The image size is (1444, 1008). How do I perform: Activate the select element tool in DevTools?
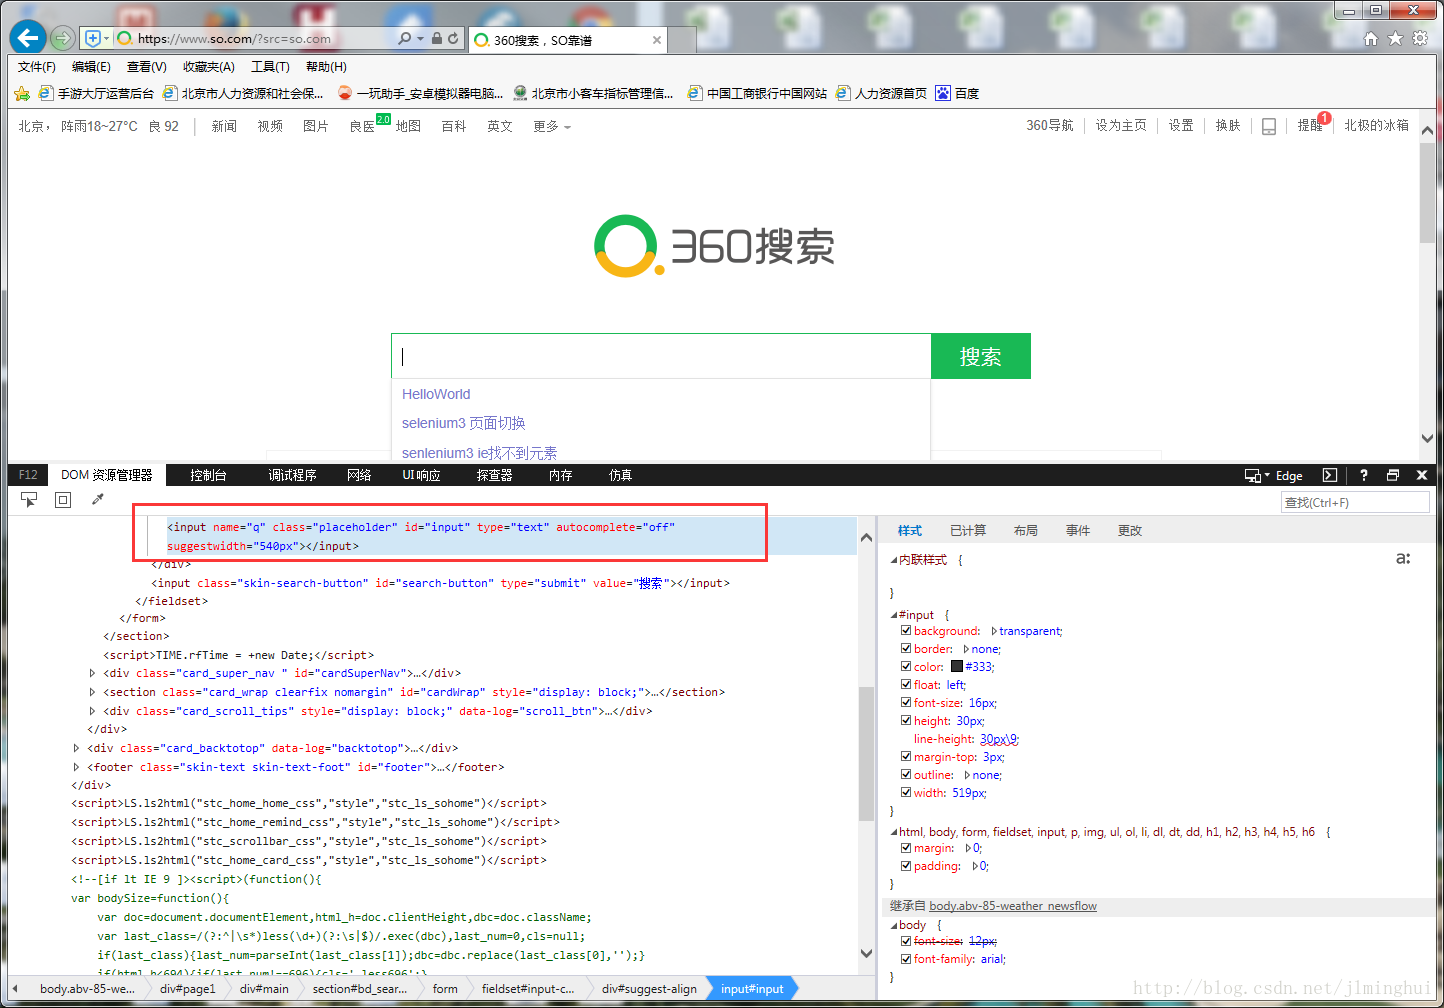point(29,500)
